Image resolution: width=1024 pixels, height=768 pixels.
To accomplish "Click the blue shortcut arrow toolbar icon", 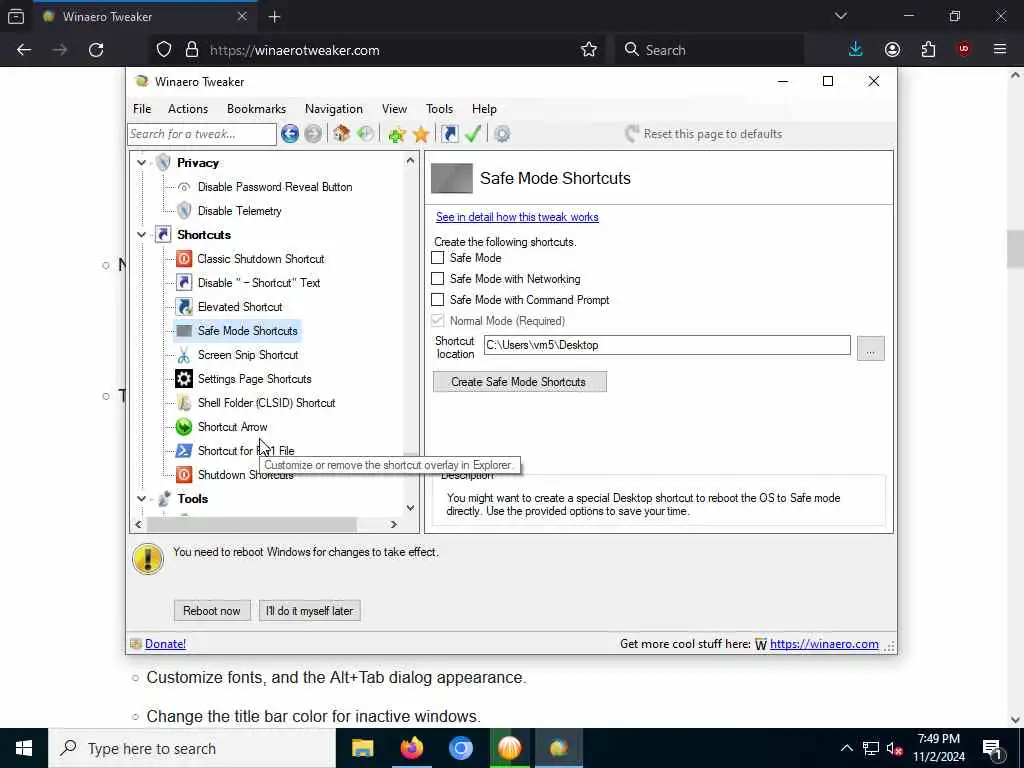I will [x=450, y=134].
